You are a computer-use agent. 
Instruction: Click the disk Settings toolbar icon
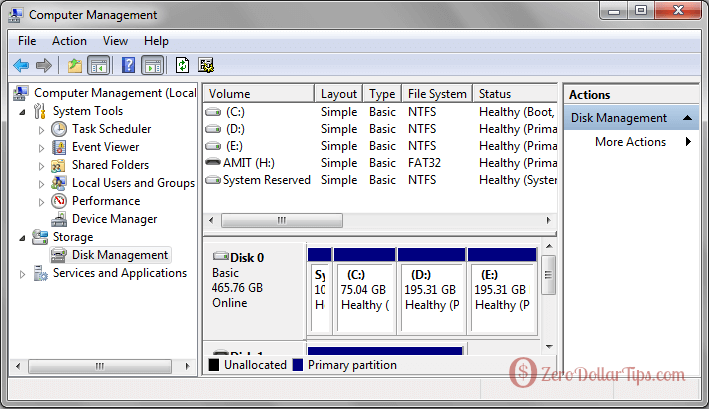coord(206,66)
